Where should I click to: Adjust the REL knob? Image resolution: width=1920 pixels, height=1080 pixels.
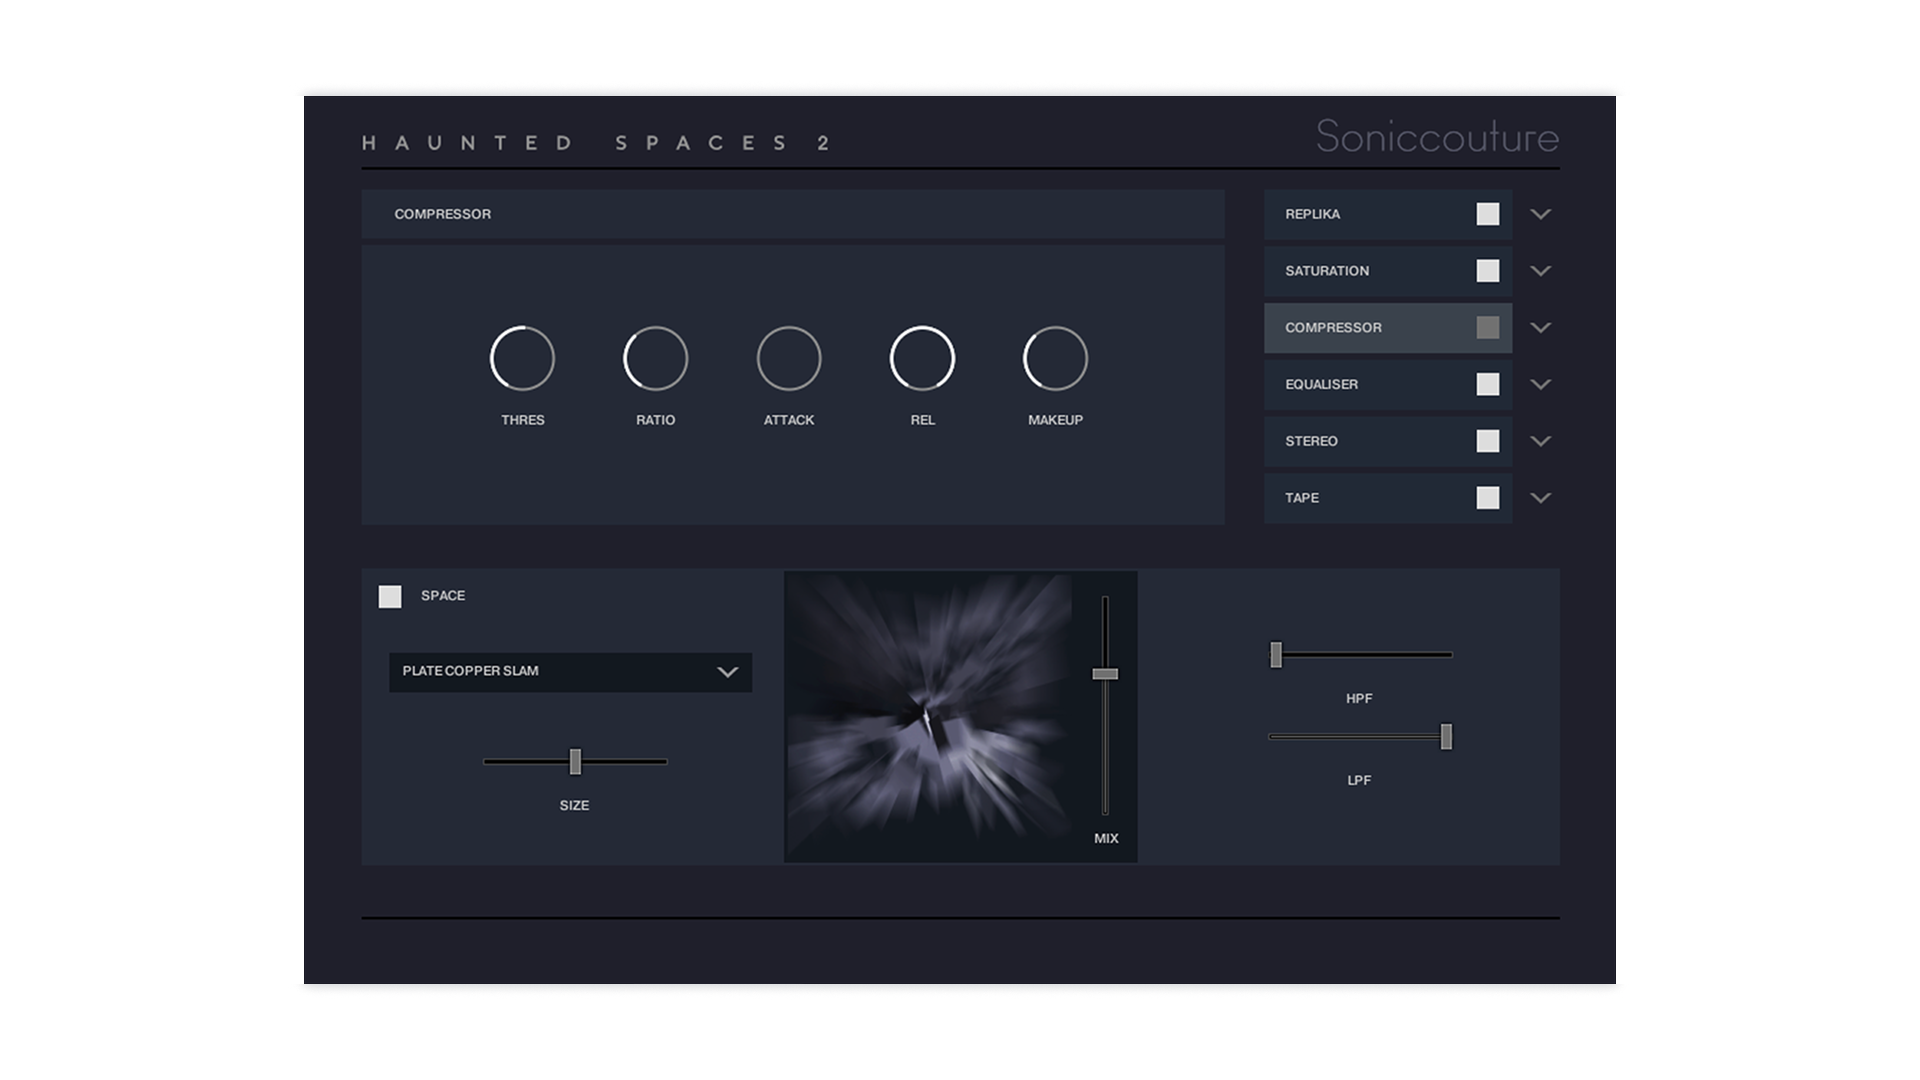[x=922, y=358]
